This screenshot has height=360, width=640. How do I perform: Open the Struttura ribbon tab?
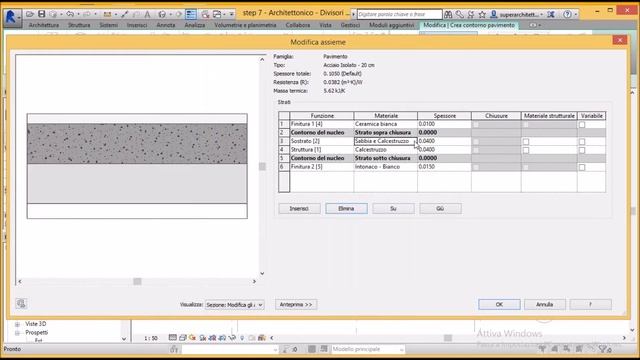(x=79, y=25)
